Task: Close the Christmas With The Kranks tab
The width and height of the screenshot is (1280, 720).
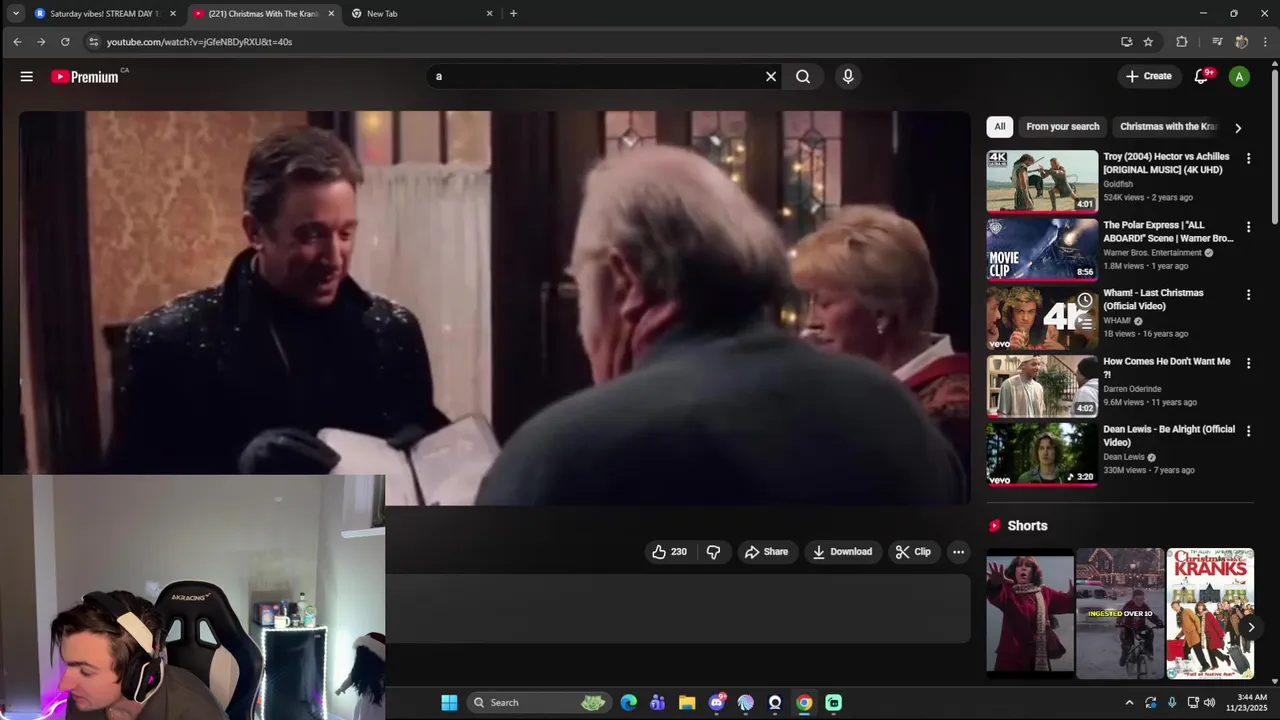Action: [331, 14]
